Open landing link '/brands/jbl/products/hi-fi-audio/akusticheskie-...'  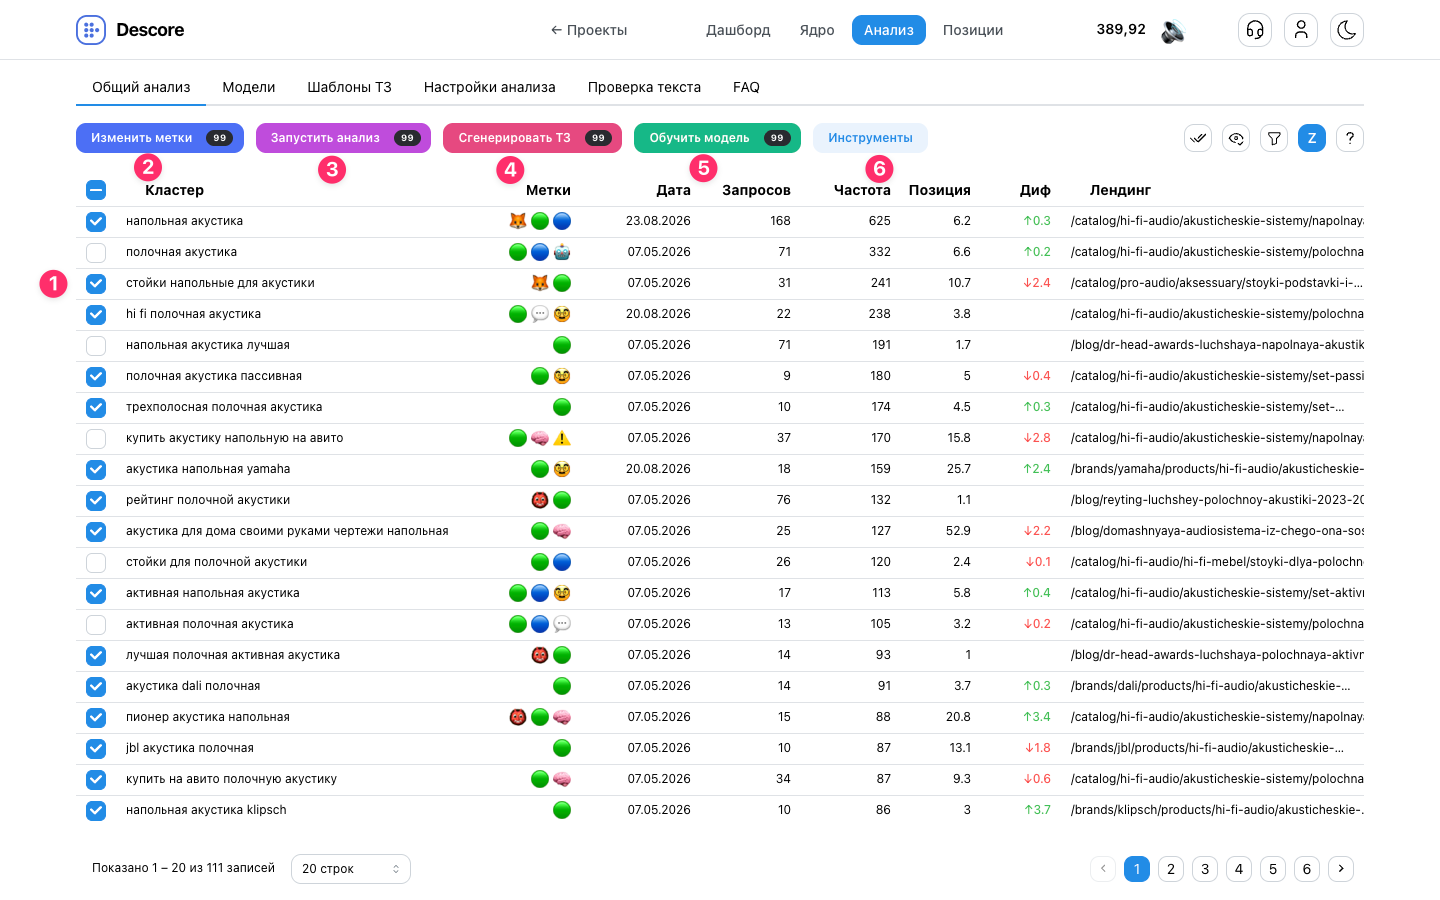[x=1207, y=748]
